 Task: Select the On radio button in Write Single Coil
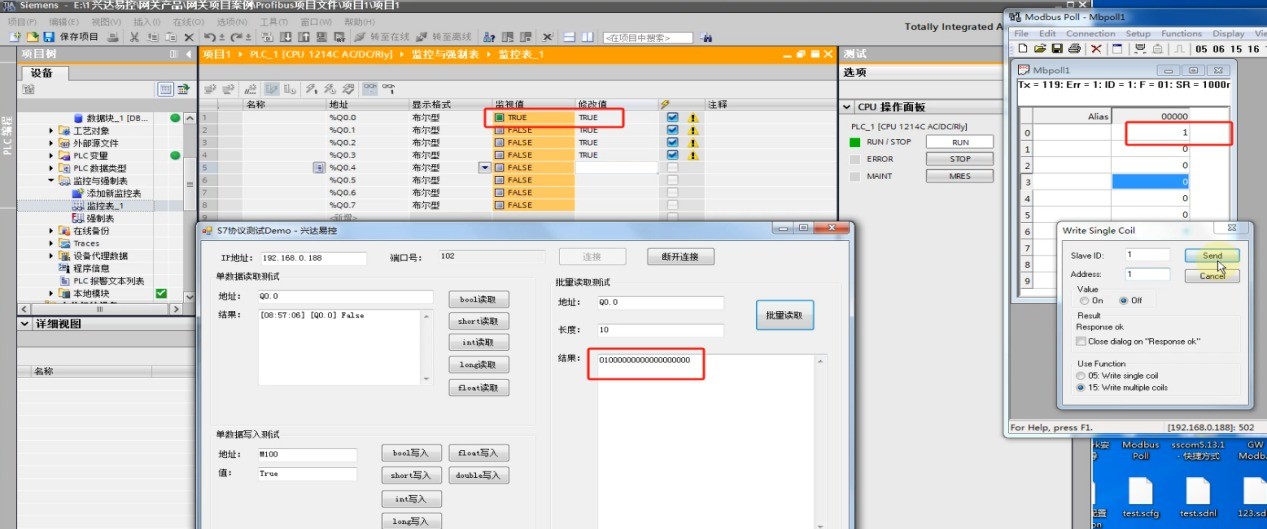(1083, 300)
